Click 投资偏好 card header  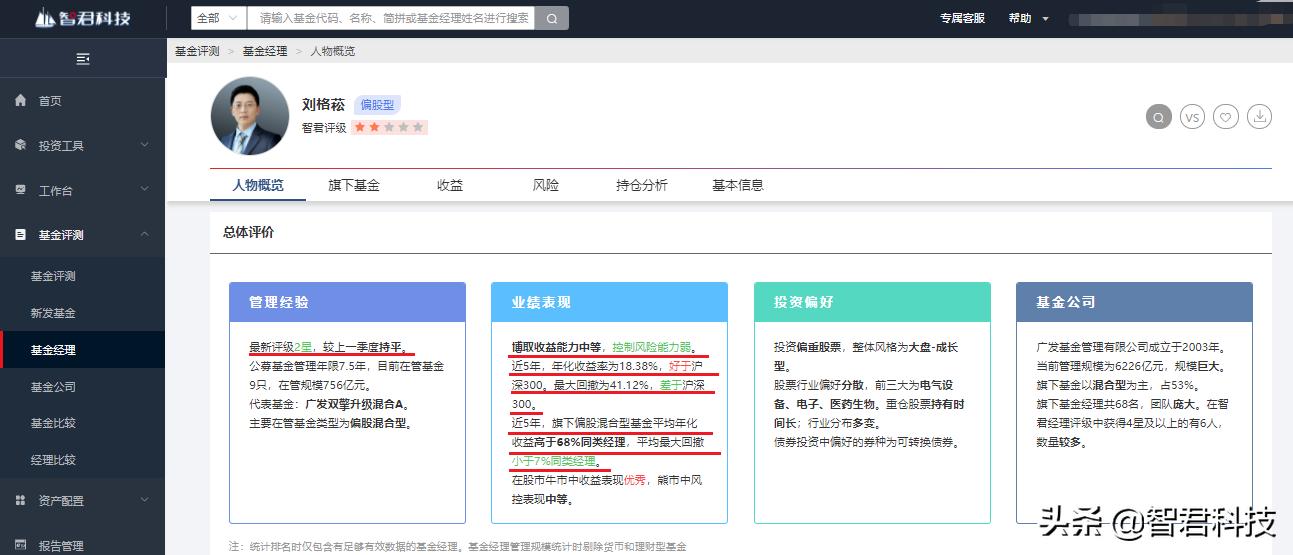872,302
